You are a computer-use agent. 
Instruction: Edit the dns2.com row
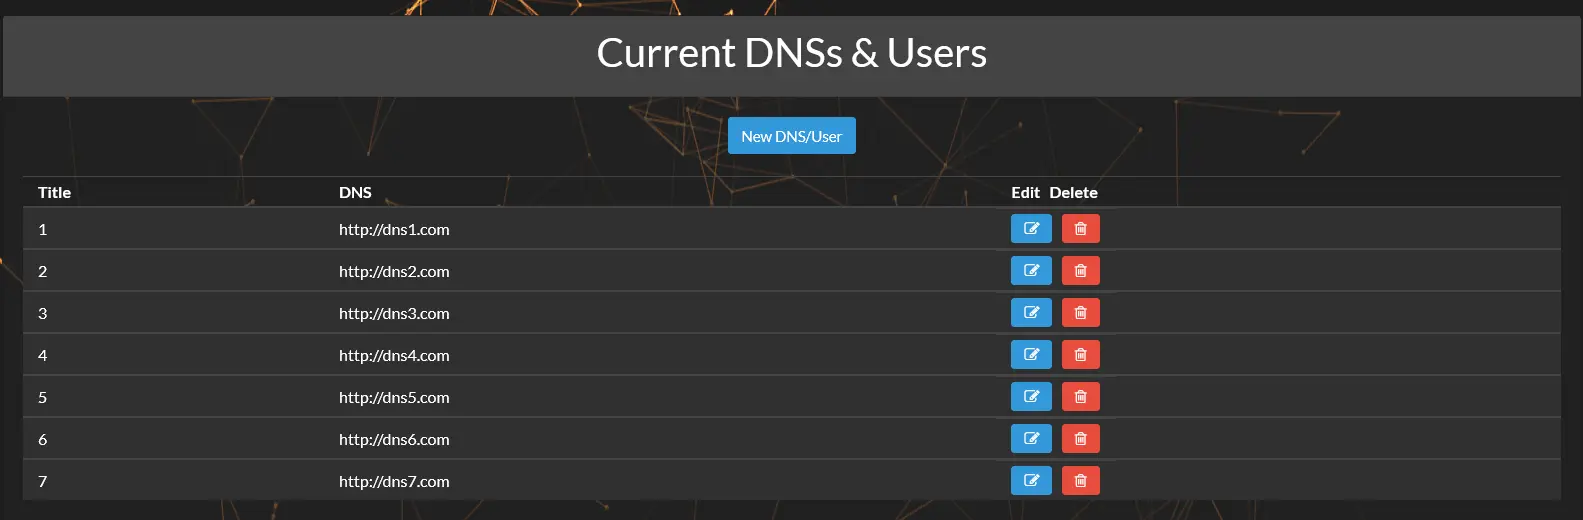pyautogui.click(x=1031, y=271)
